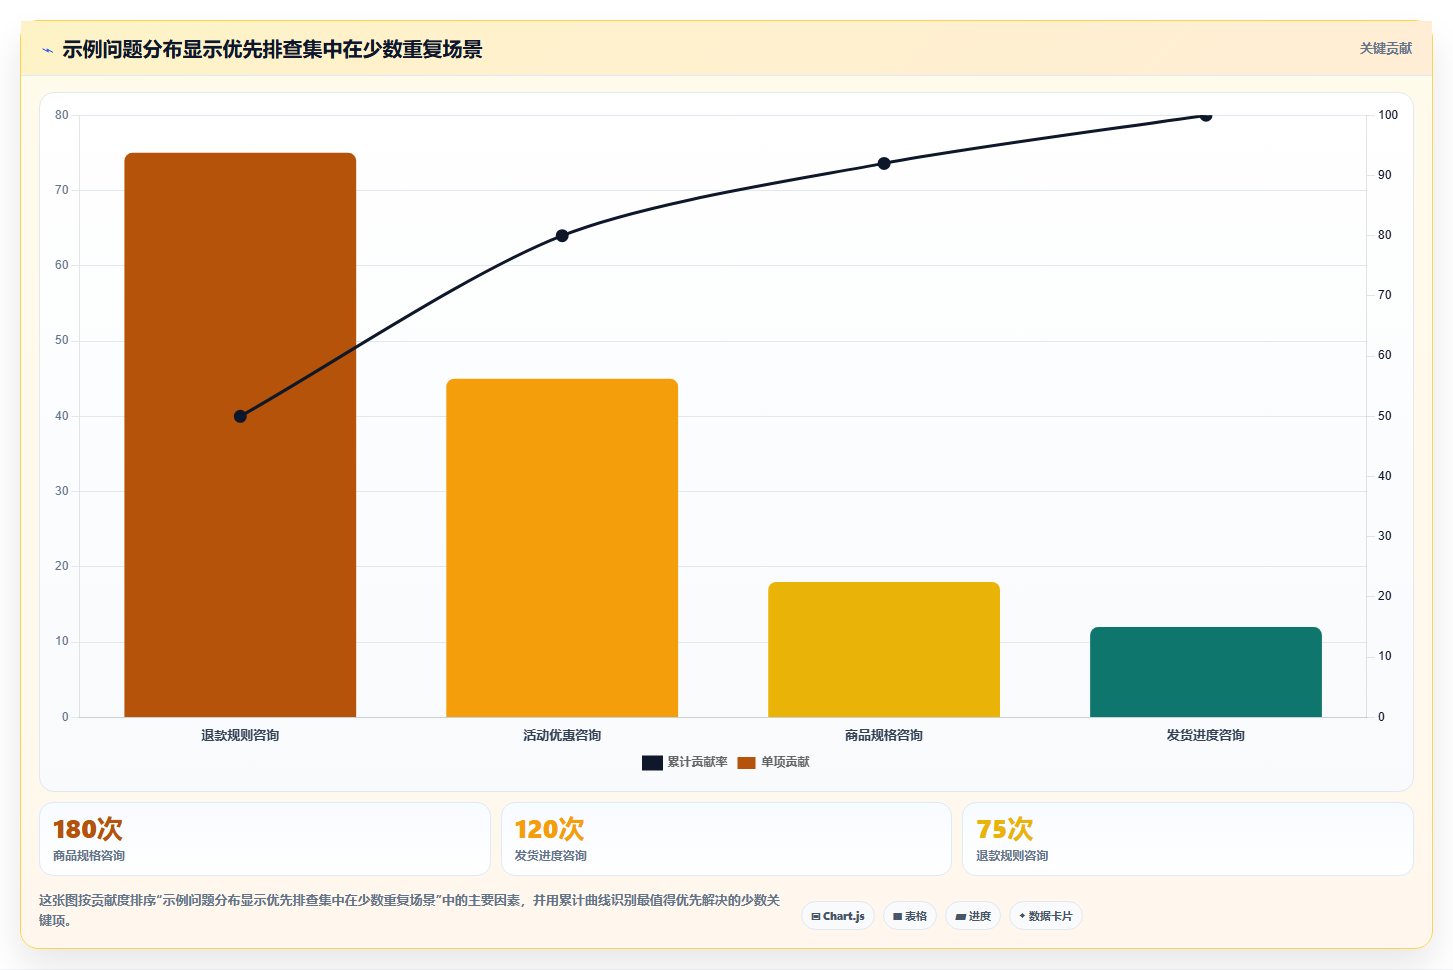Click the 退款规则咨询 x-axis label
The width and height of the screenshot is (1453, 970).
240,735
